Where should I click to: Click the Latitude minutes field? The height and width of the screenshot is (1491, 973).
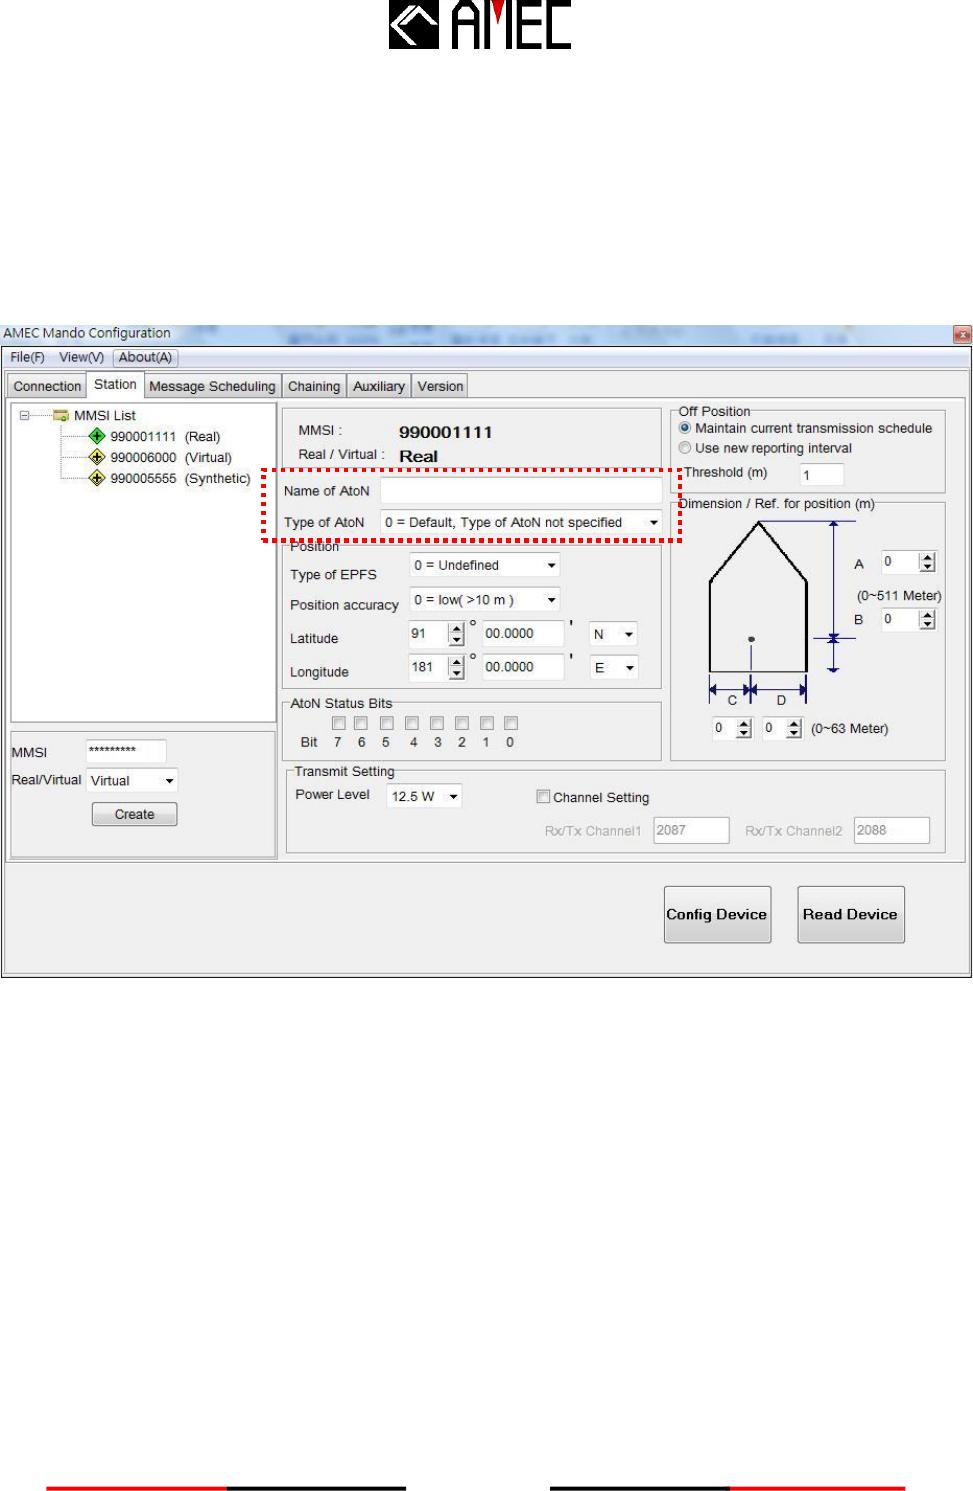pos(523,634)
